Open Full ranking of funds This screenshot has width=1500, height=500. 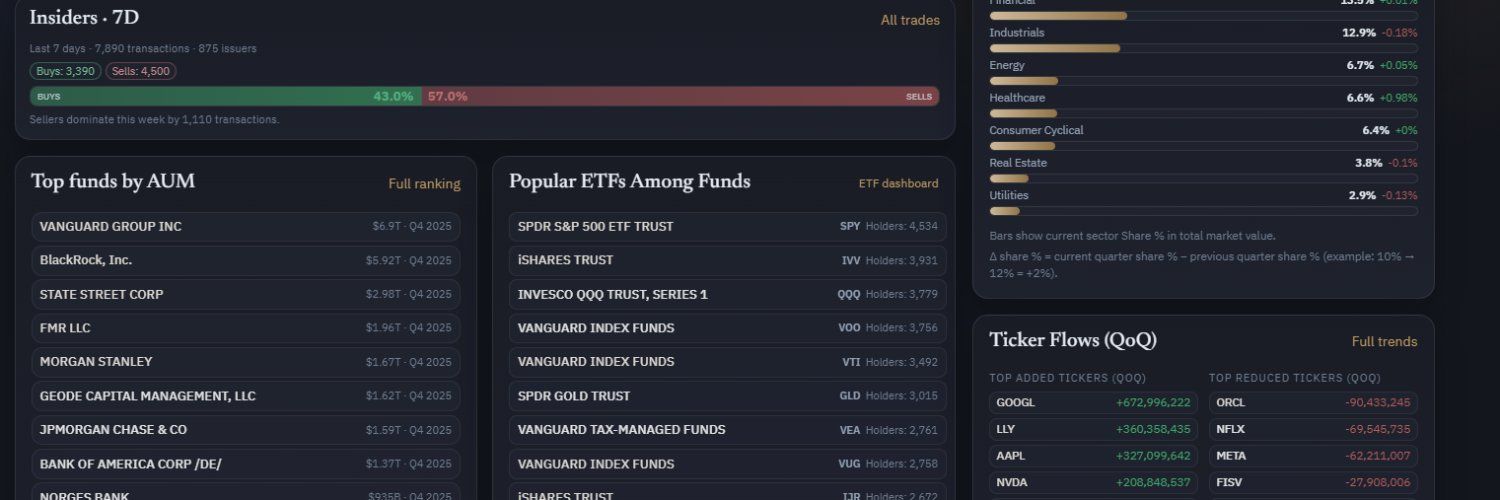click(x=424, y=184)
